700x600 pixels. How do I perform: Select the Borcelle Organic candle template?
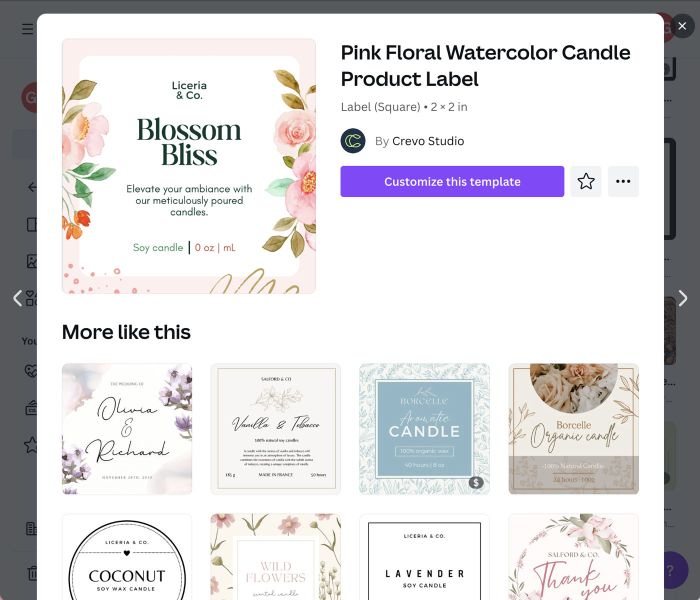pyautogui.click(x=574, y=429)
